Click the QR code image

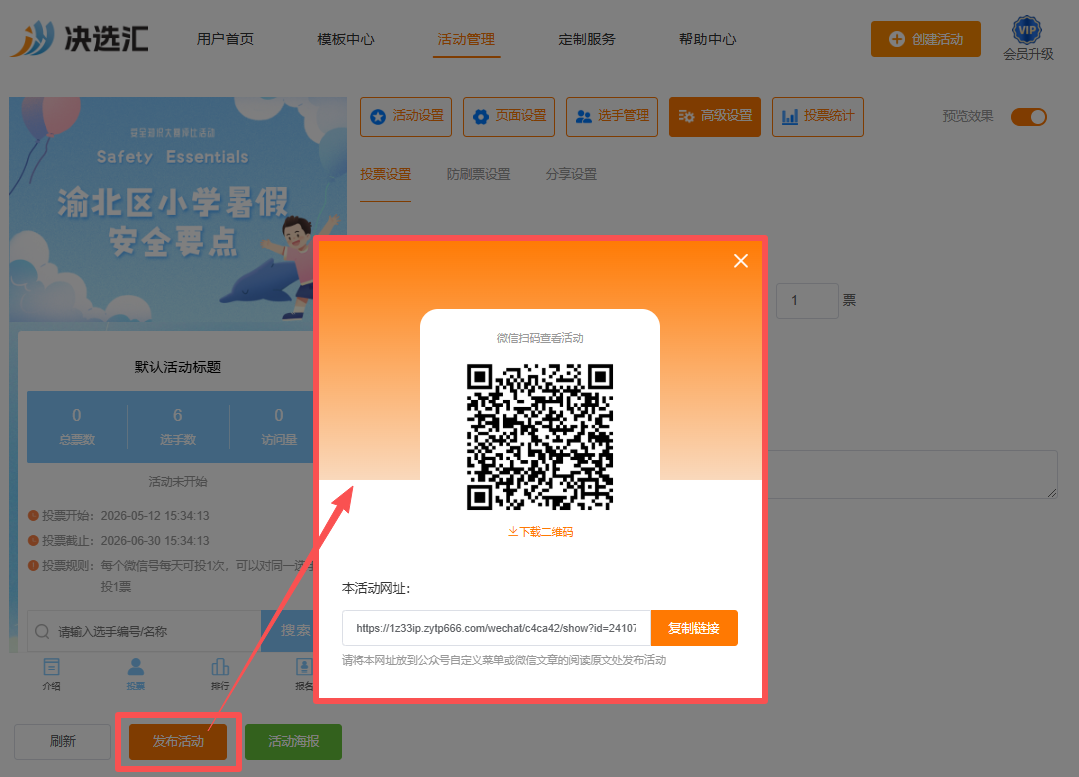click(x=540, y=437)
